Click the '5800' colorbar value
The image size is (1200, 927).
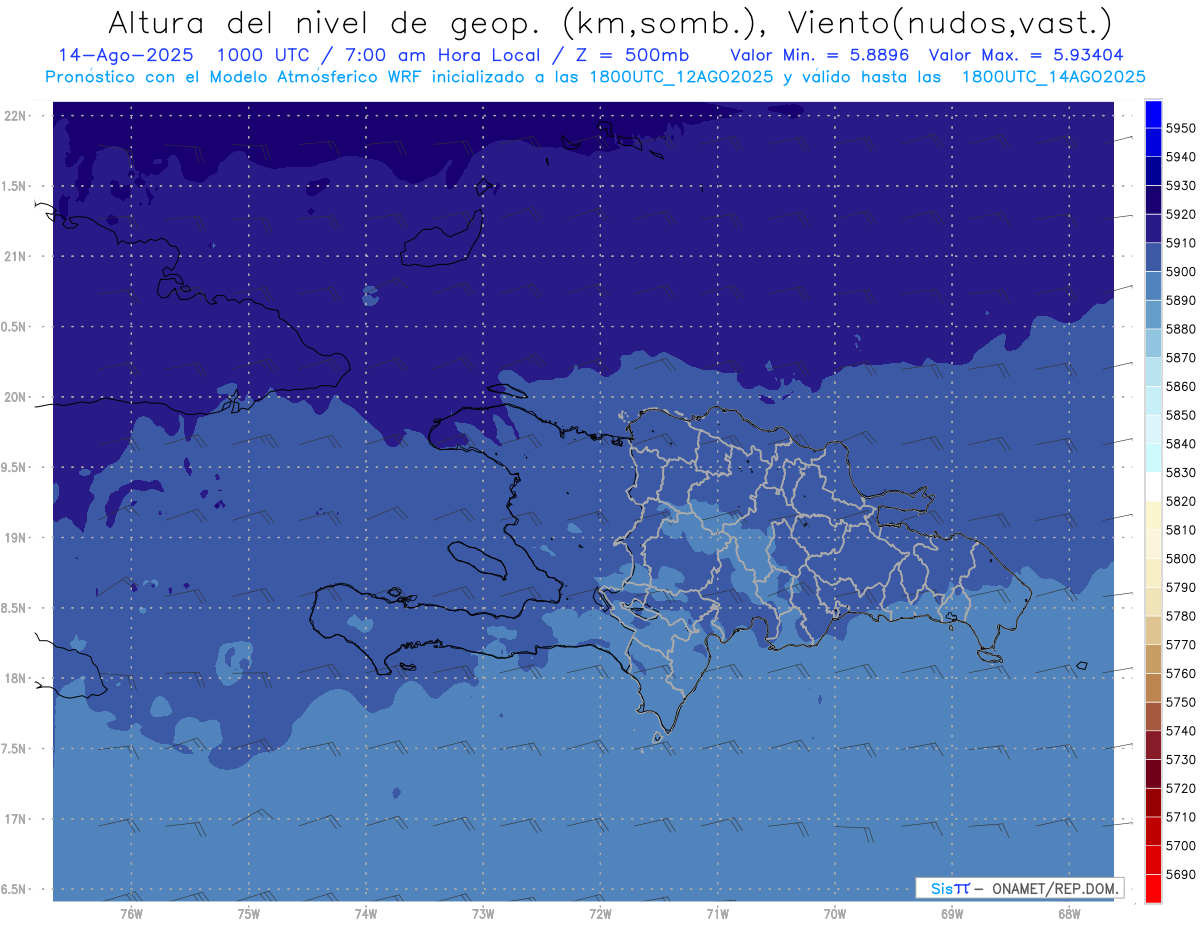click(1181, 558)
